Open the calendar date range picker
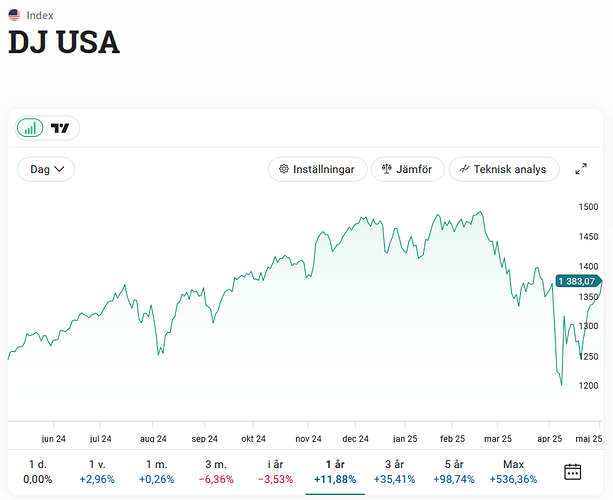This screenshot has width=613, height=500. point(573,472)
